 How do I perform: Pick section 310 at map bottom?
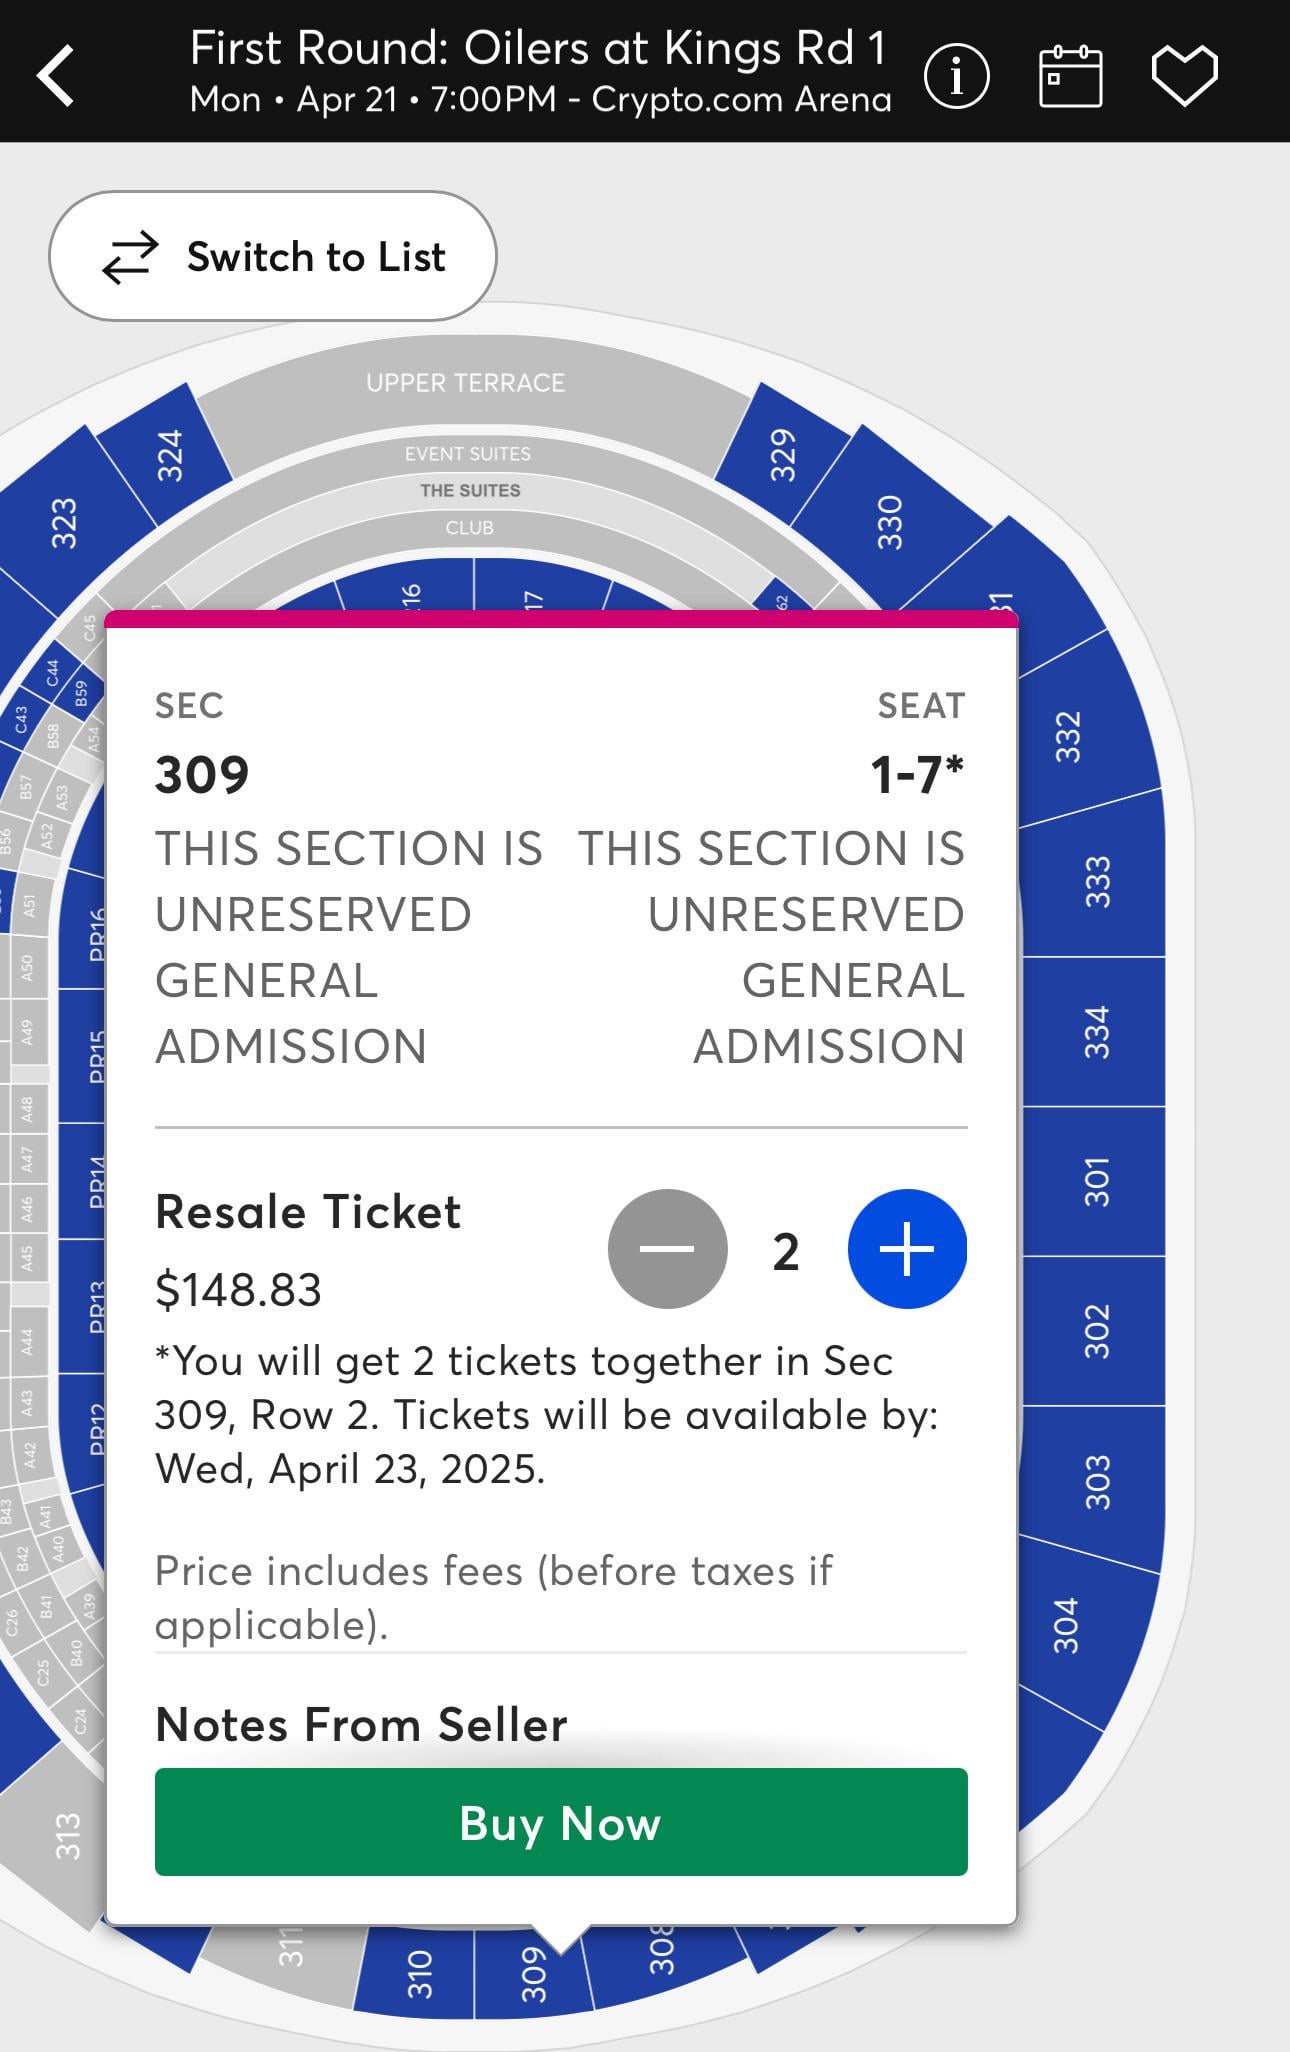click(419, 1973)
